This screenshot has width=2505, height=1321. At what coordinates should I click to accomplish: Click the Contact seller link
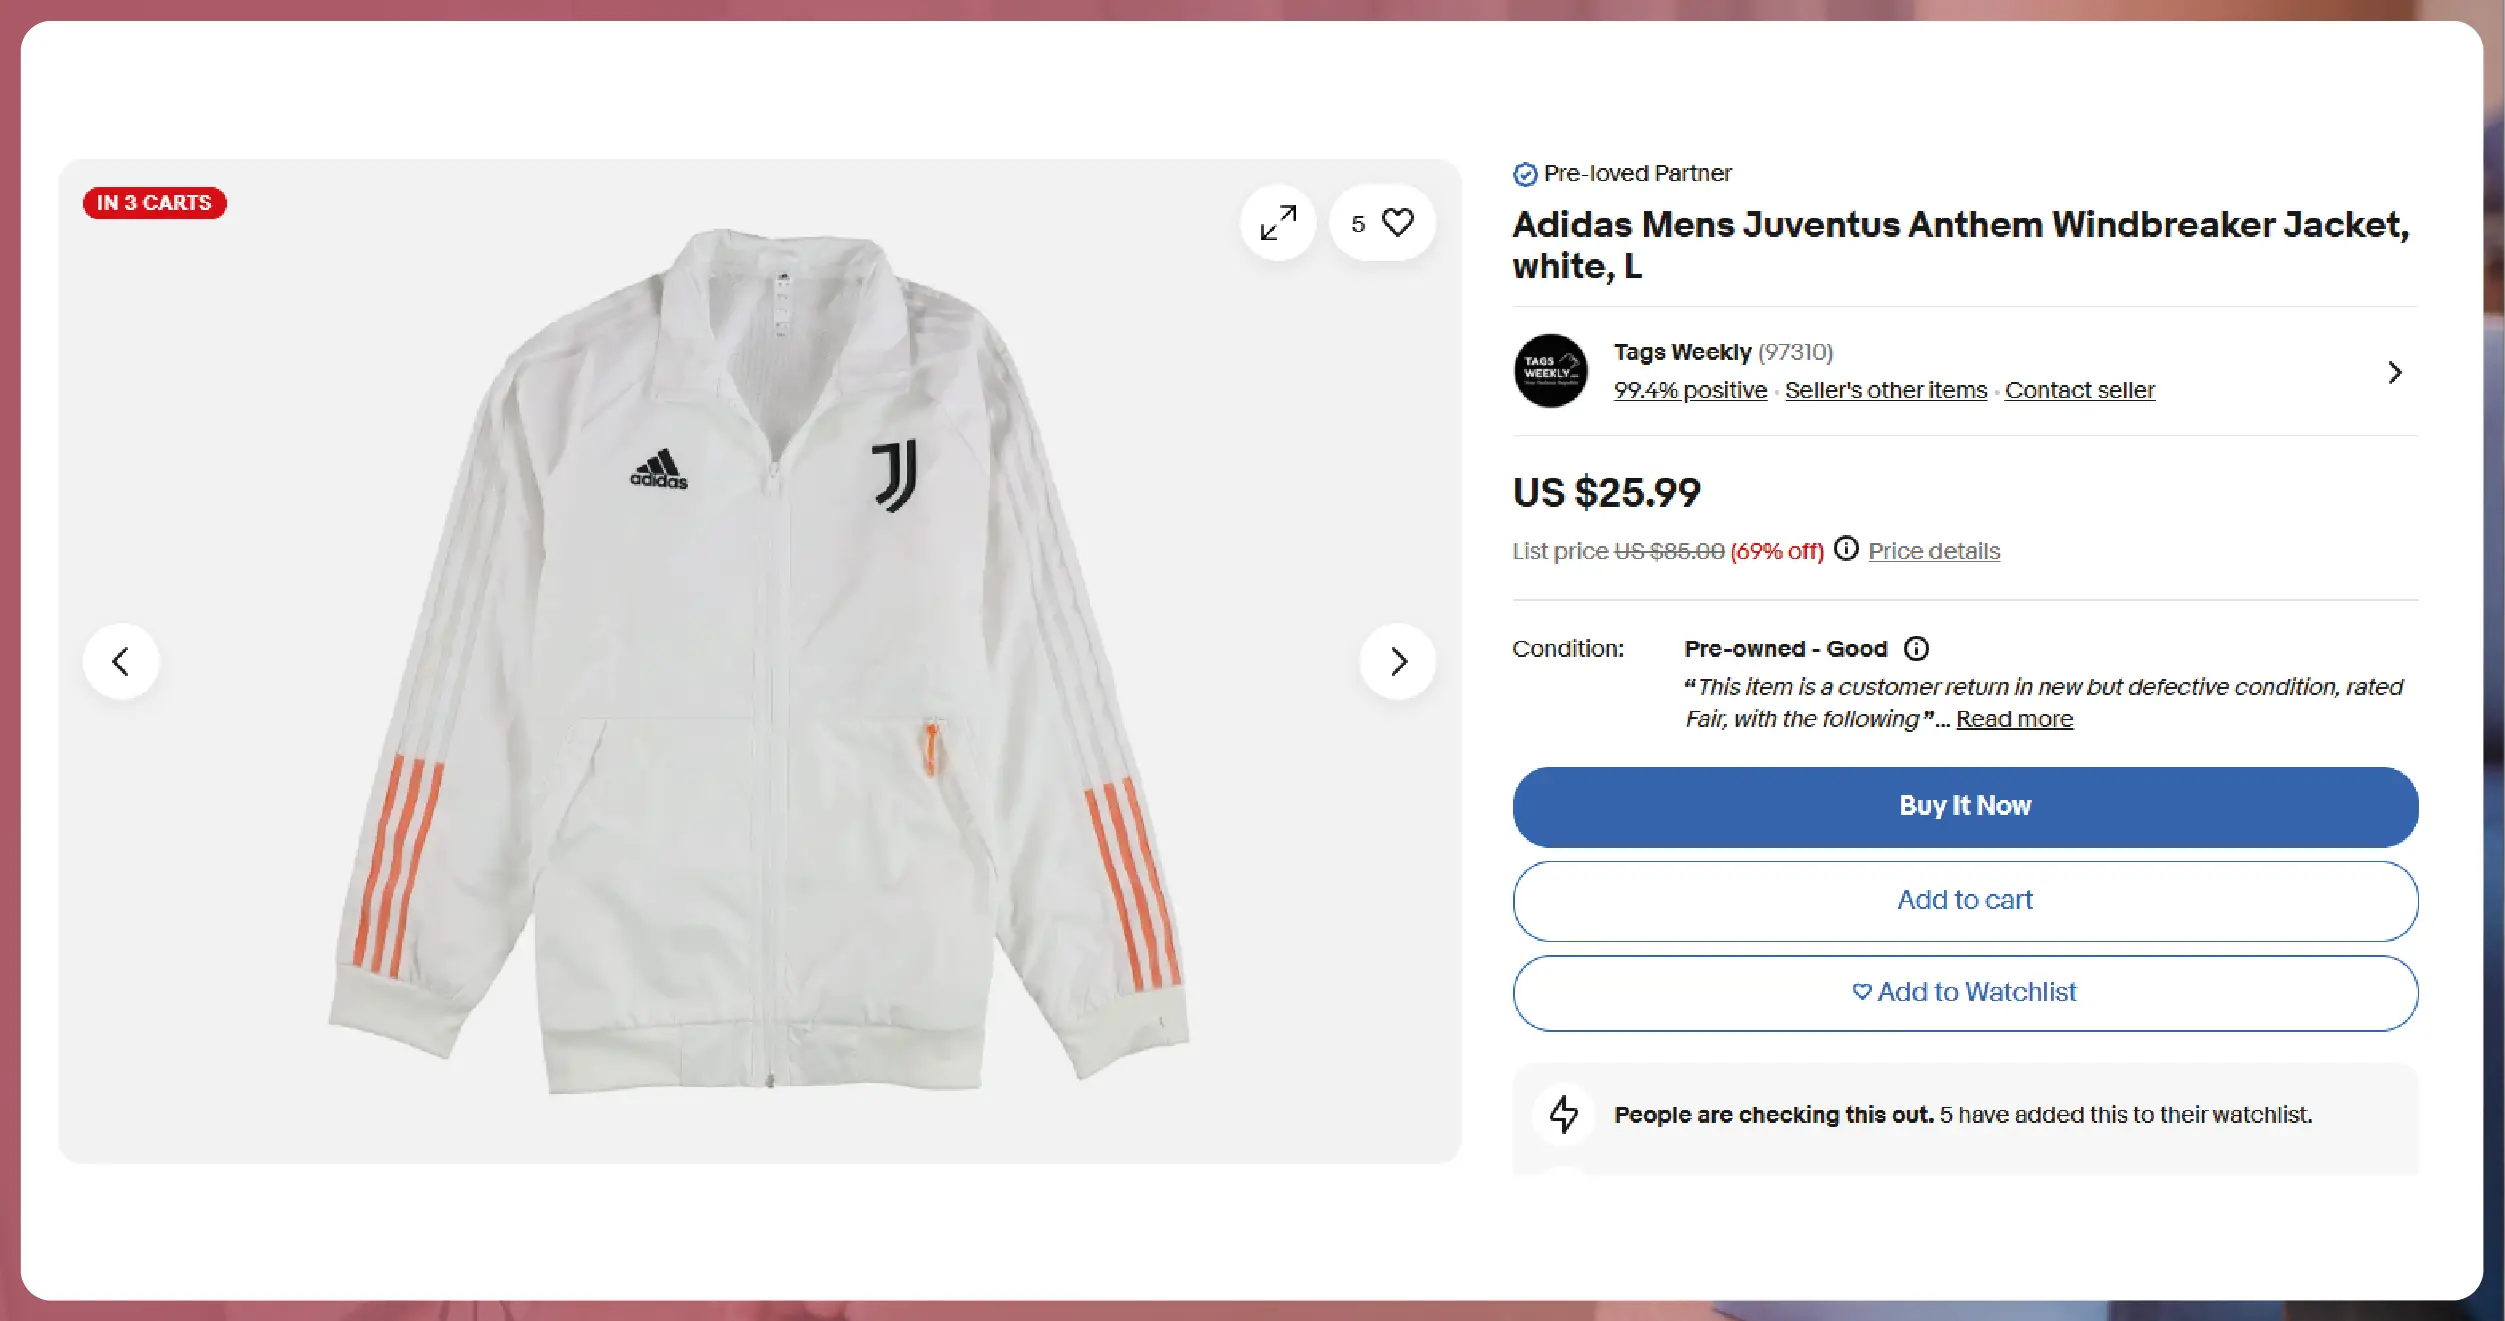coord(2079,390)
